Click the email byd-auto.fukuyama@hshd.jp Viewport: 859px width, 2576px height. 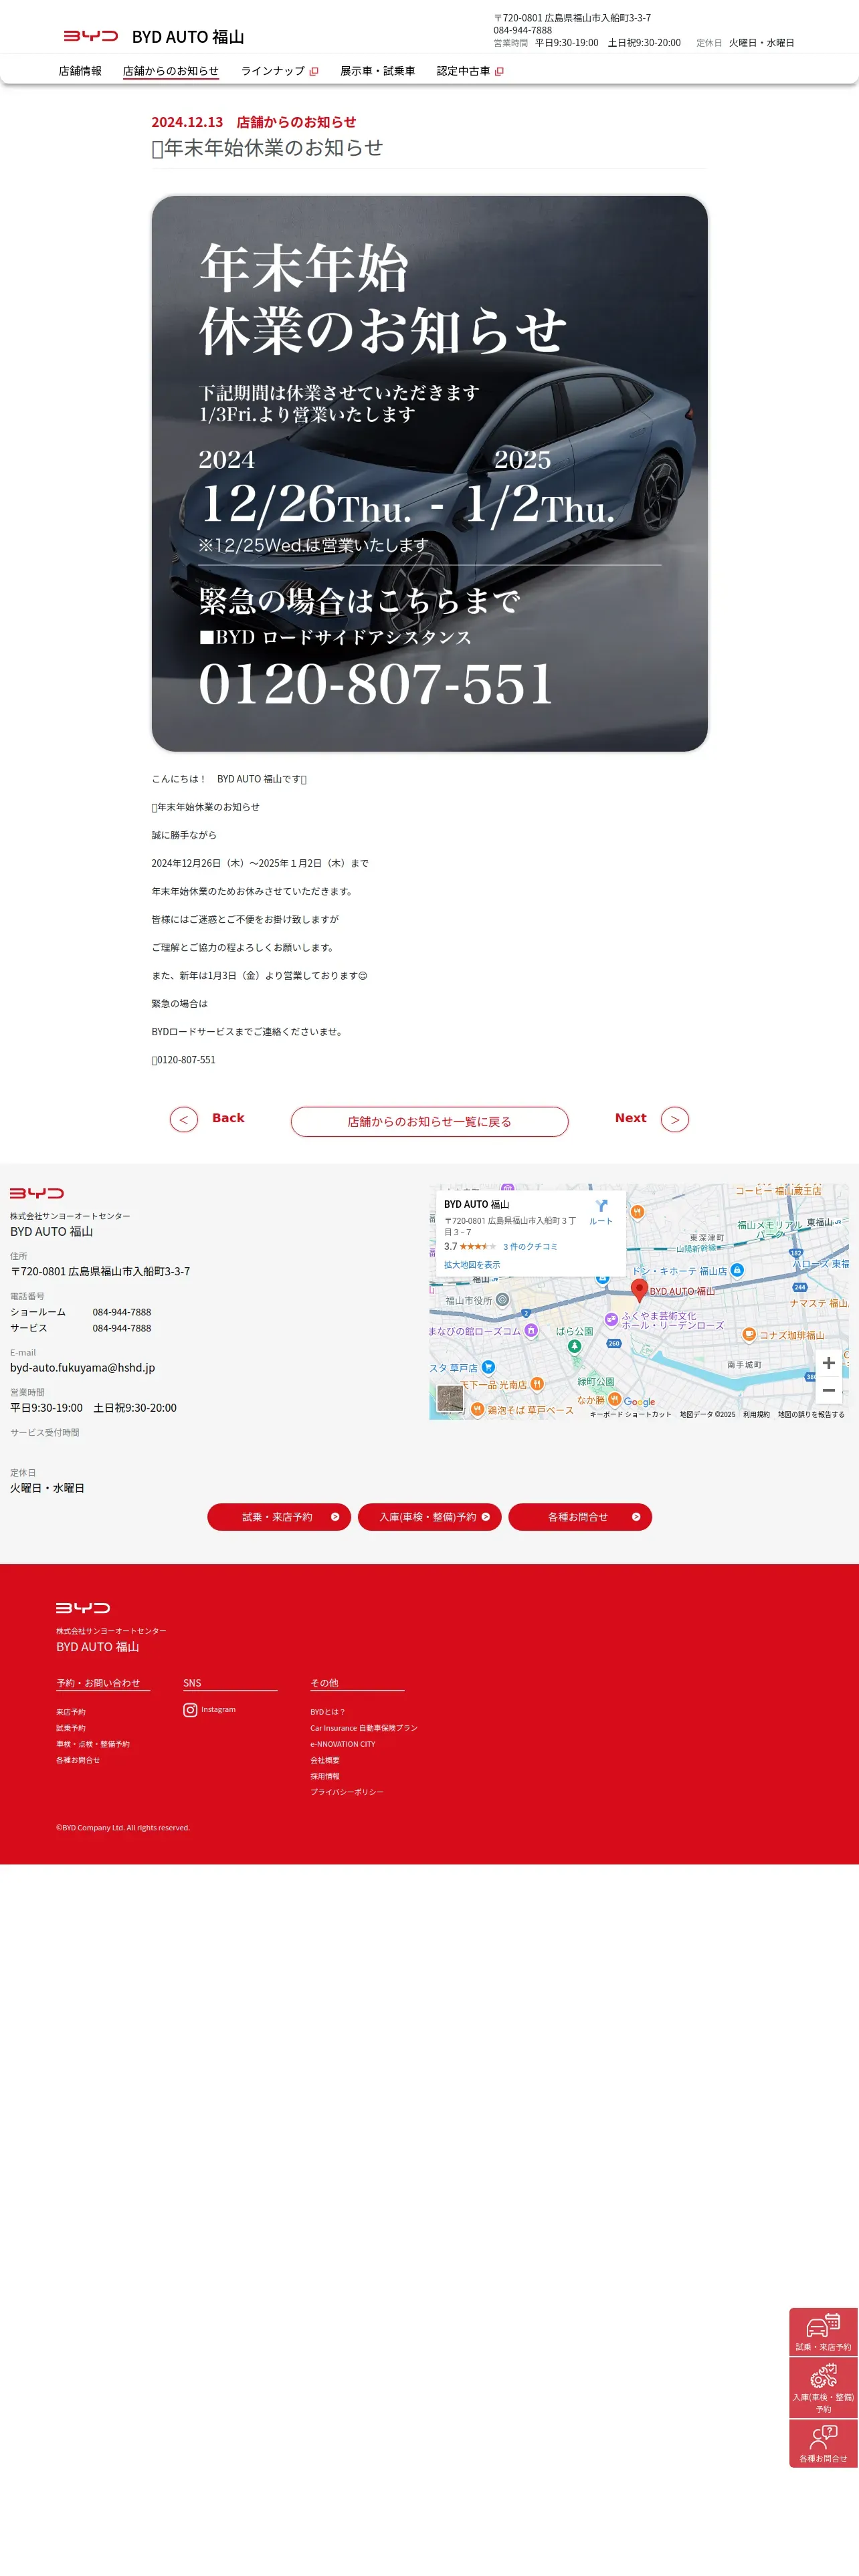[83, 1368]
